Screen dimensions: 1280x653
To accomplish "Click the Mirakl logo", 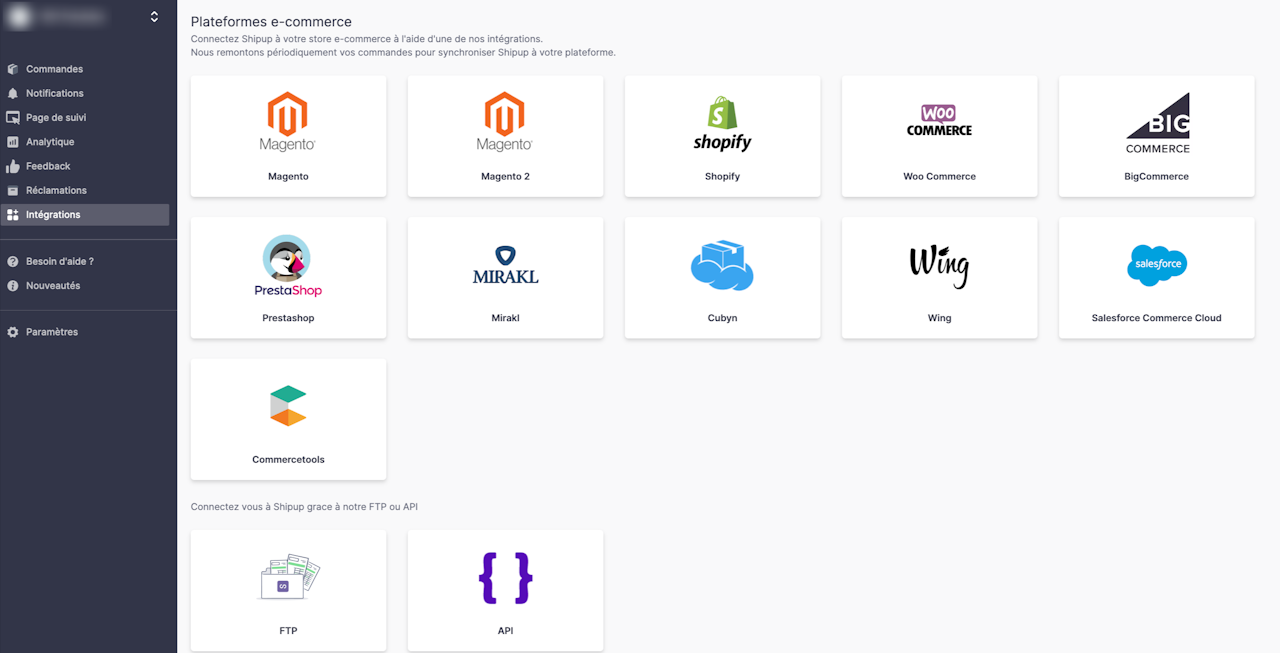I will point(505,265).
